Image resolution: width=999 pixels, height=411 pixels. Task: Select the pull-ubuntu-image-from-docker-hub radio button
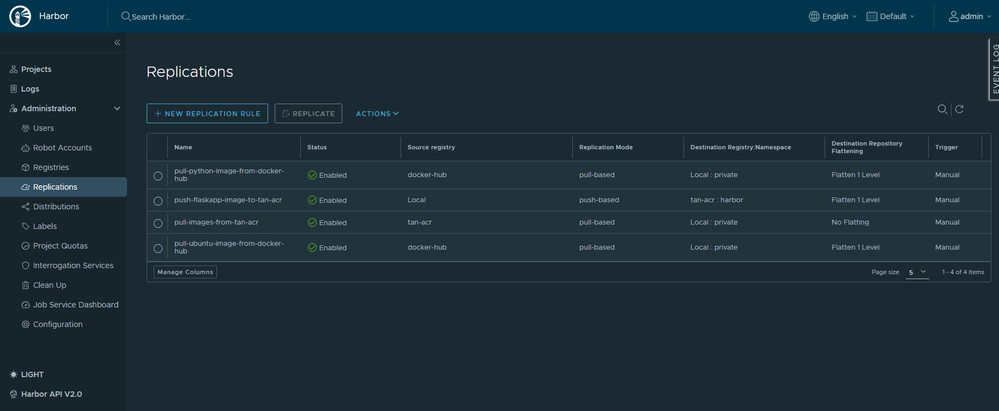tap(158, 247)
